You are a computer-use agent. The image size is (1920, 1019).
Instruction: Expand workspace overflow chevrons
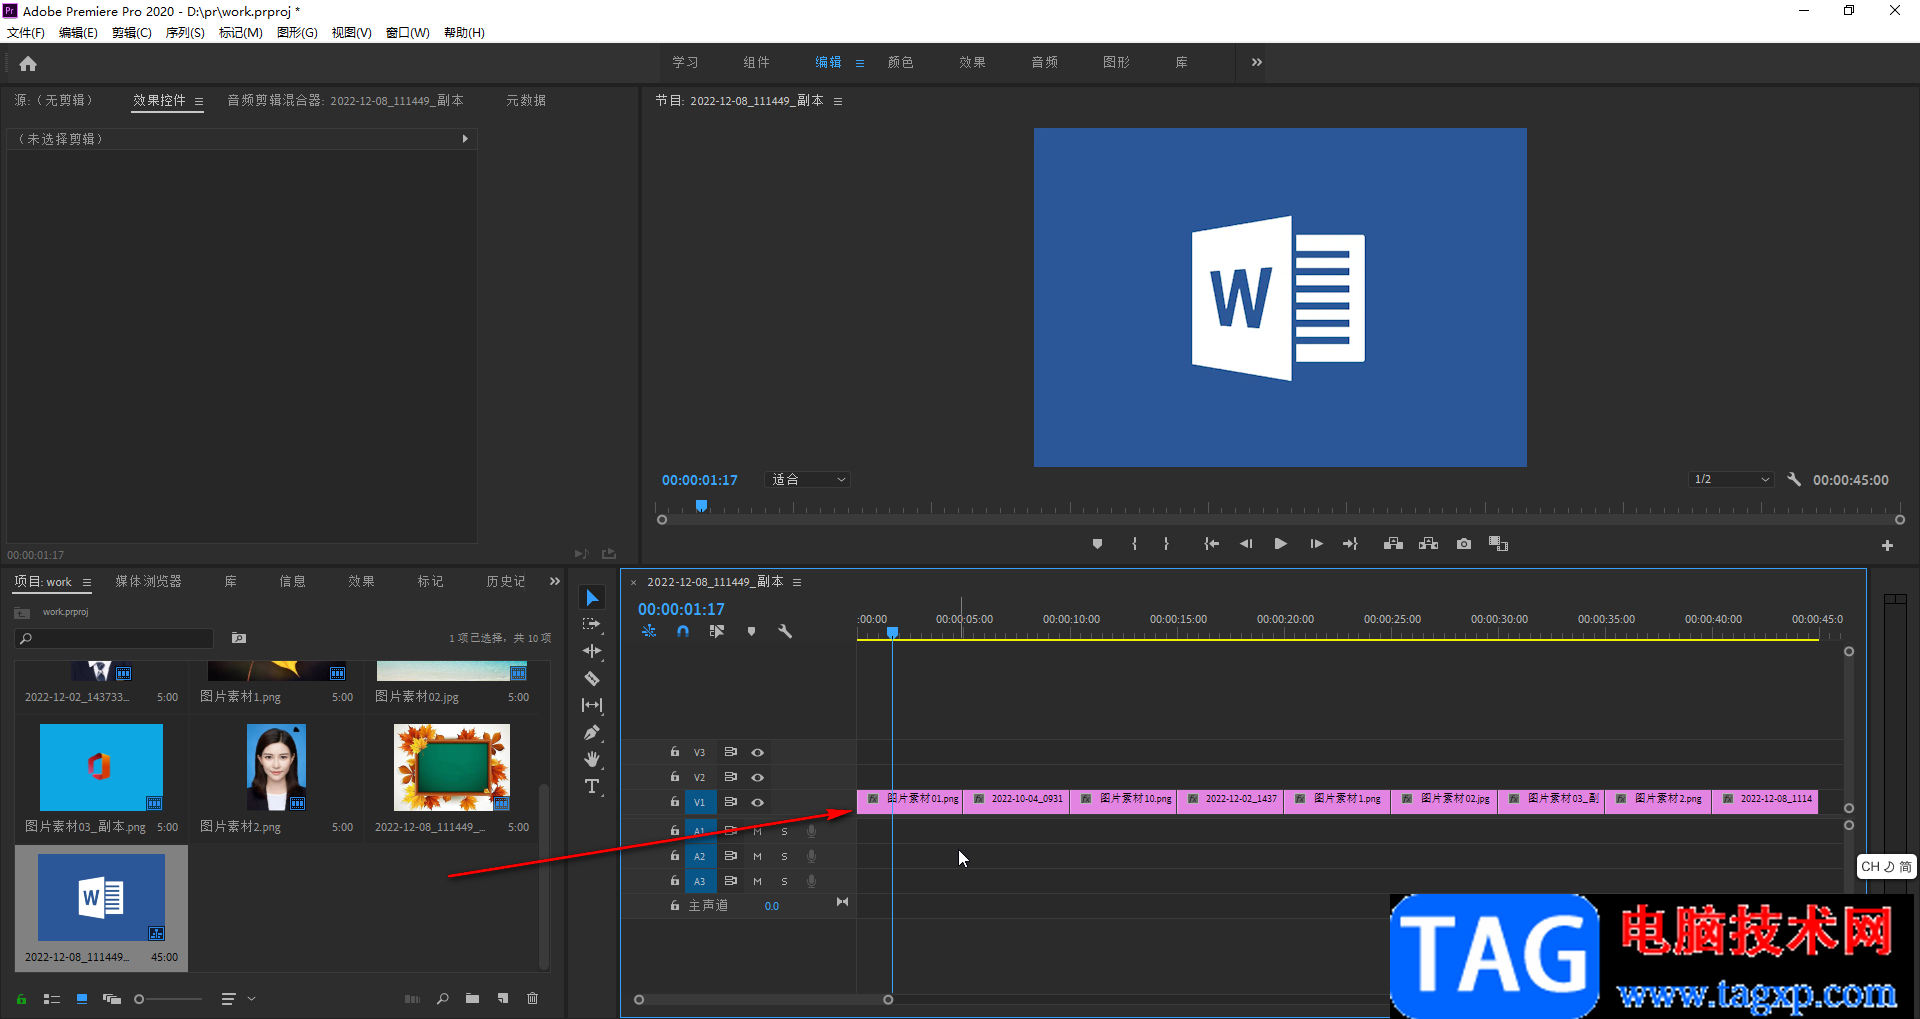click(x=1257, y=62)
